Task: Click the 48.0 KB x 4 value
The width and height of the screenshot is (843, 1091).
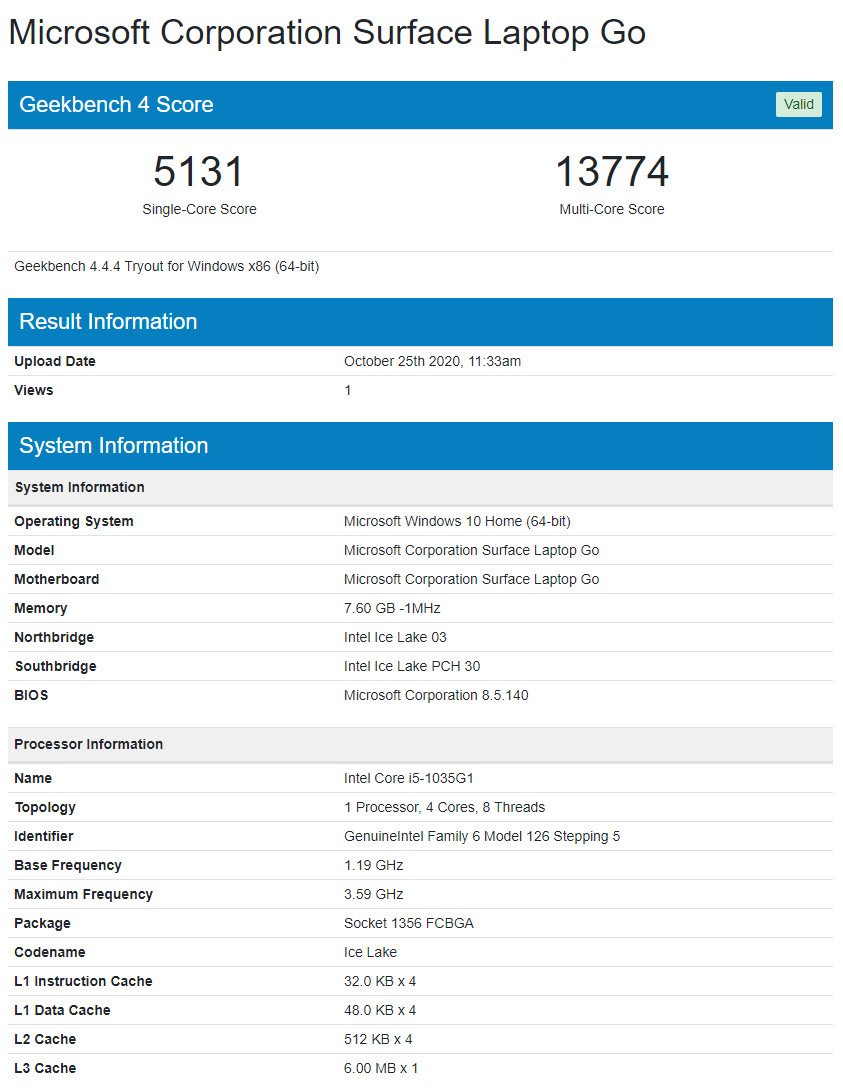Action: [380, 1010]
